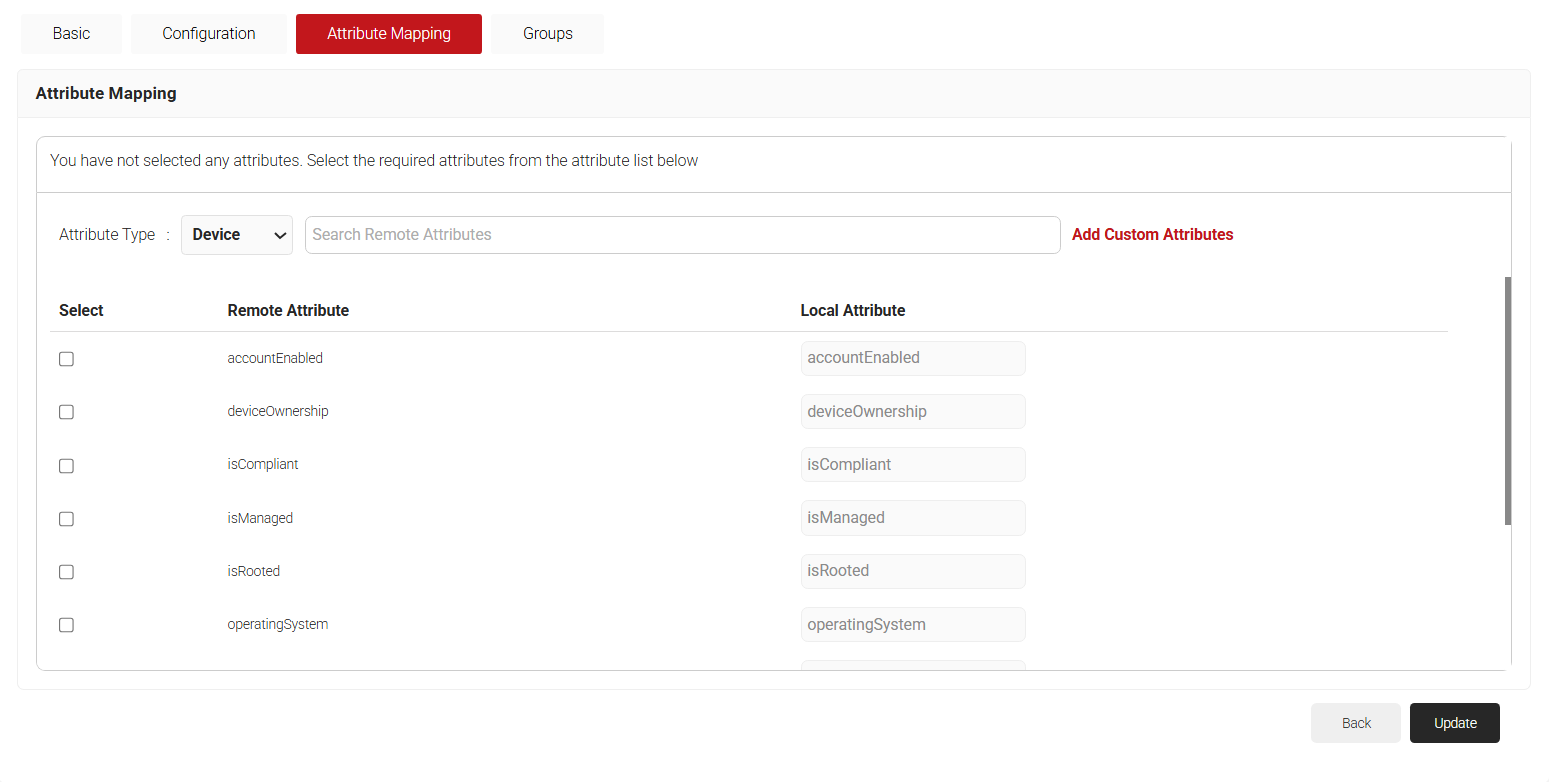The height and width of the screenshot is (782, 1549).
Task: Focus the isCompliant local attribute field
Action: point(912,465)
